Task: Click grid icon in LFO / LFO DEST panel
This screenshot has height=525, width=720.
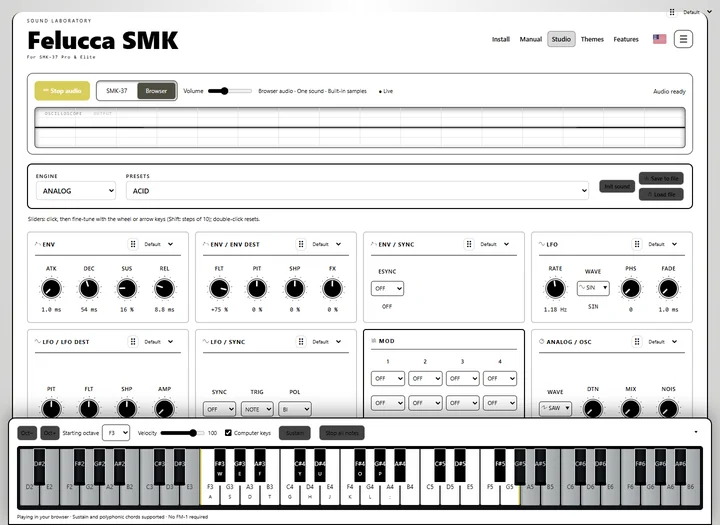Action: coord(133,341)
